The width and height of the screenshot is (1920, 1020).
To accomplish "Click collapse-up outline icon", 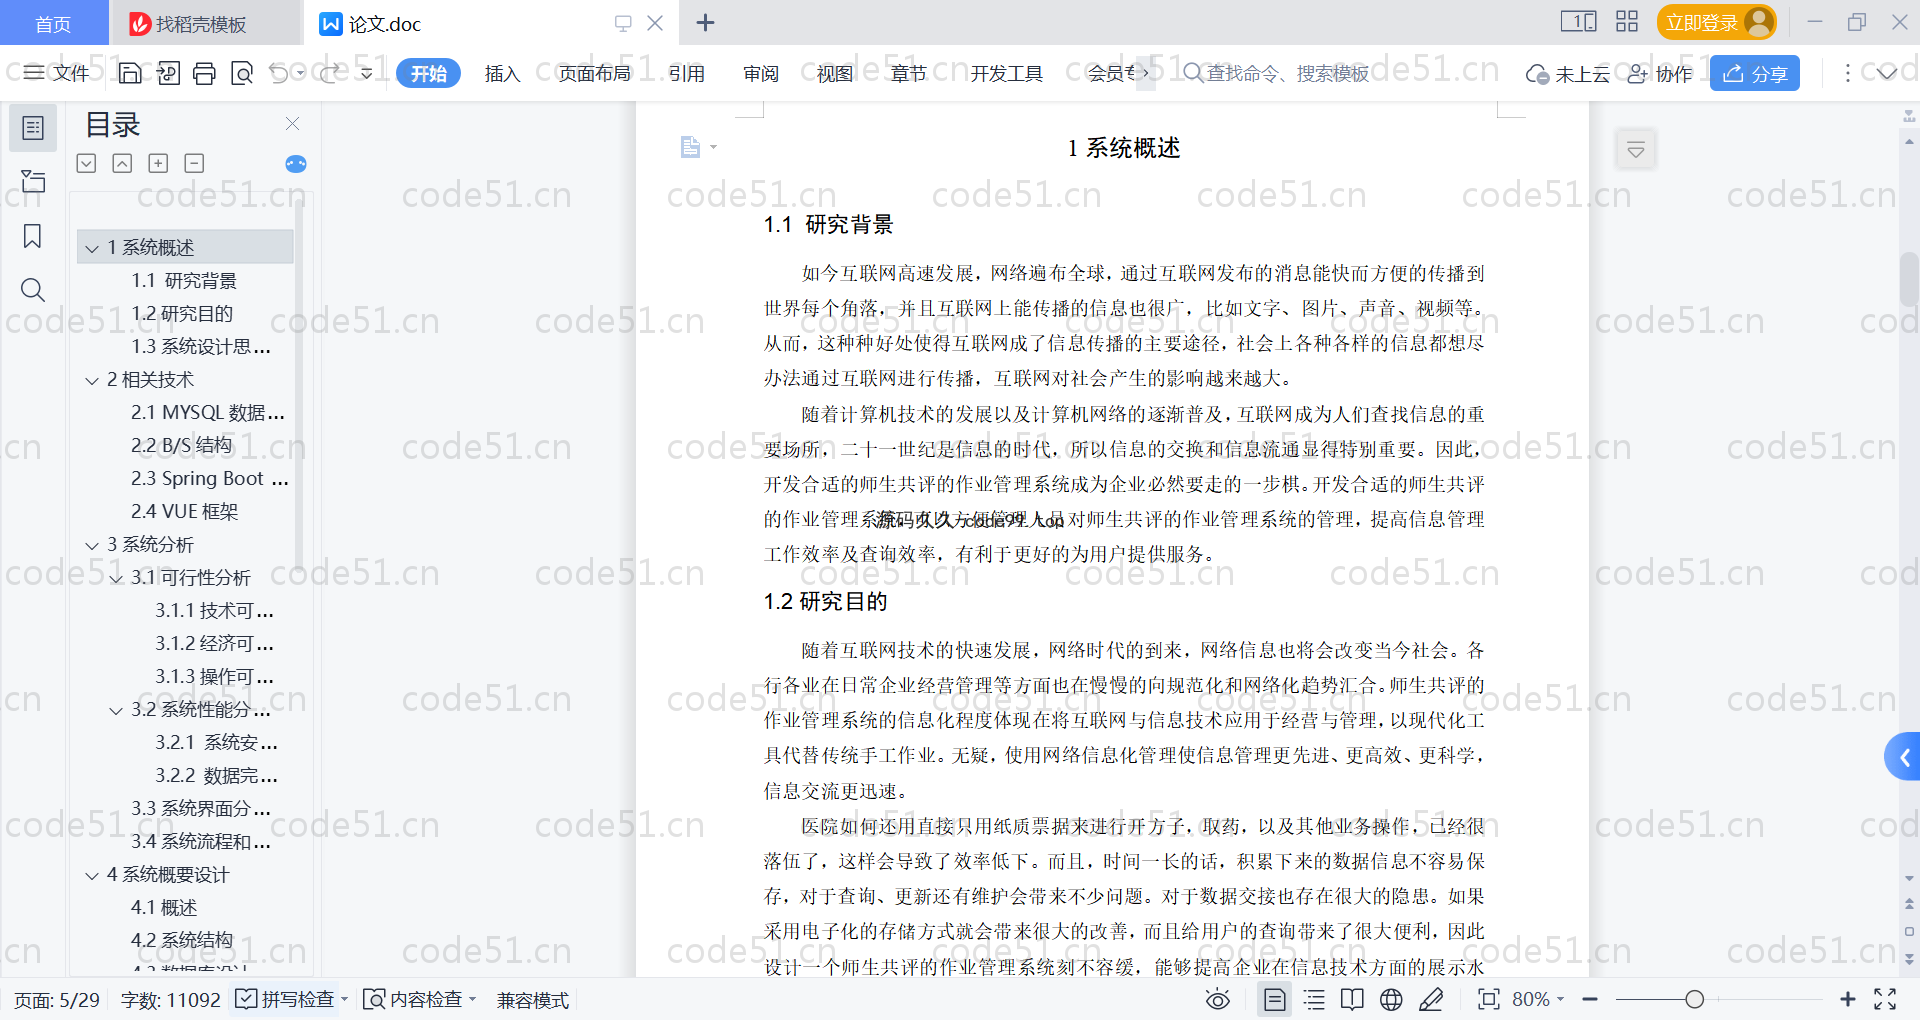I will (122, 163).
